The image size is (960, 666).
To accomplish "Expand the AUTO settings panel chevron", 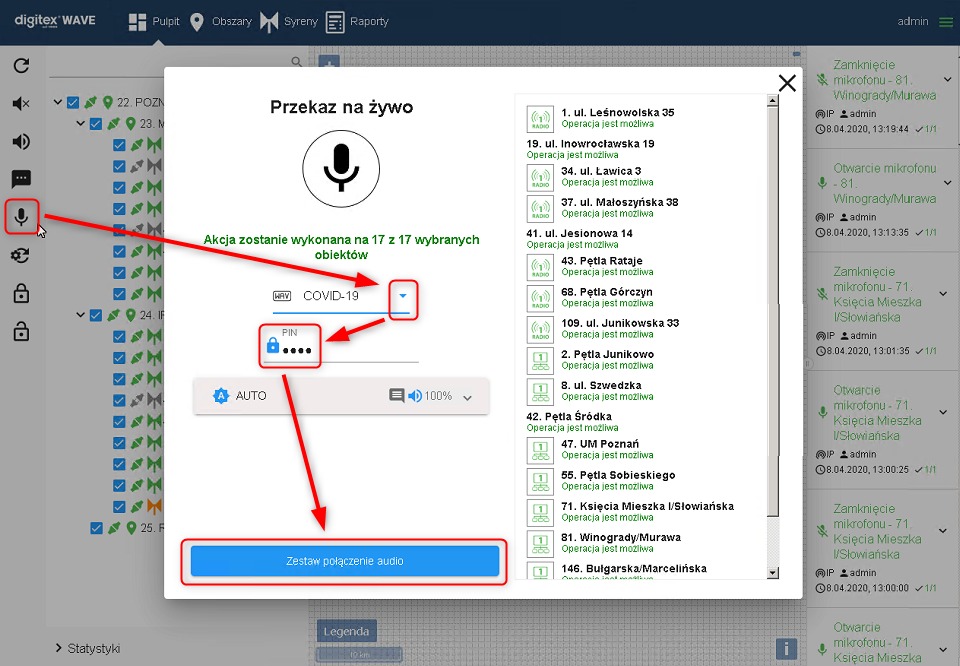I will 466,397.
